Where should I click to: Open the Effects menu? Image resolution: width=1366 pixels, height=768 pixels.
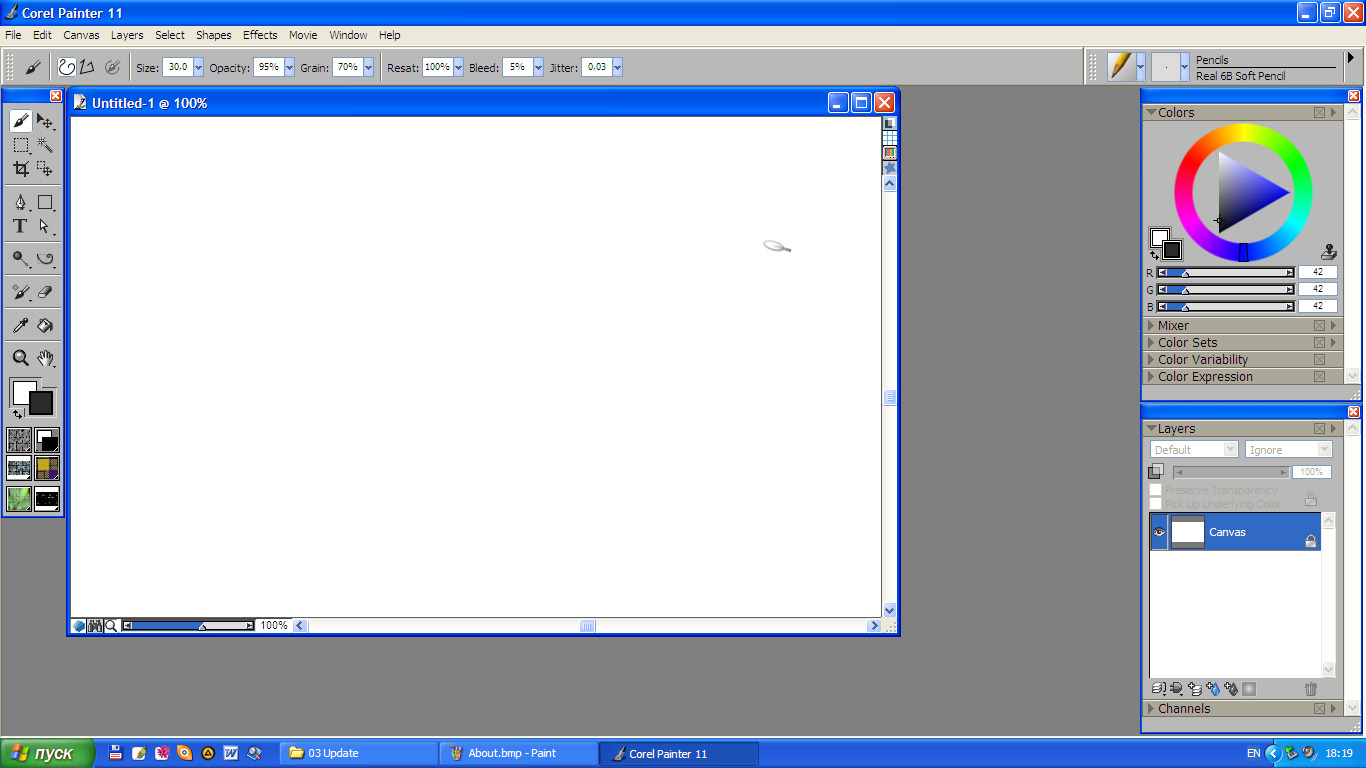[x=260, y=35]
